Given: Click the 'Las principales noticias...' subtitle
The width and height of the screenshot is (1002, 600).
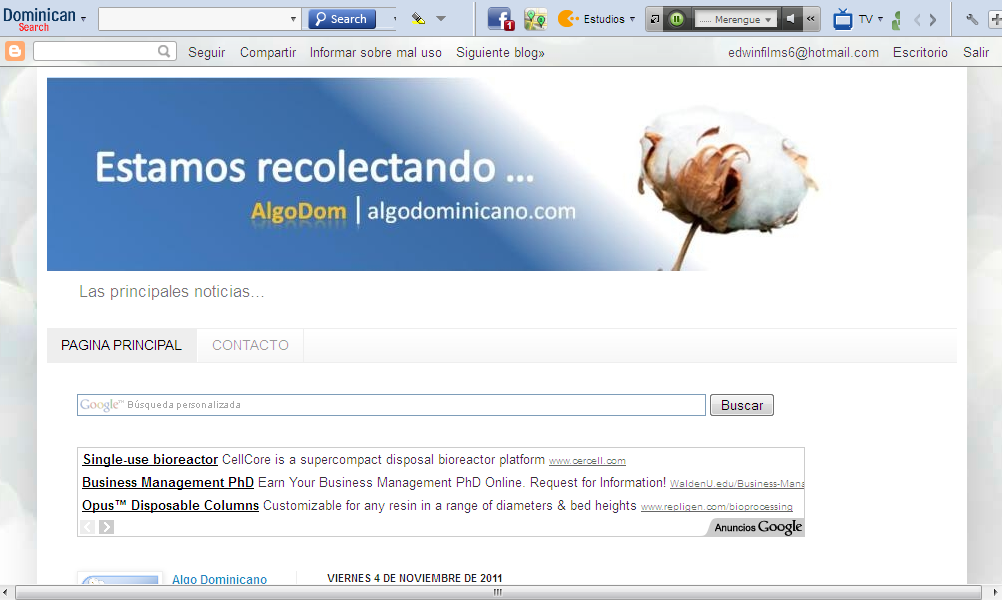Looking at the screenshot, I should point(171,291).
